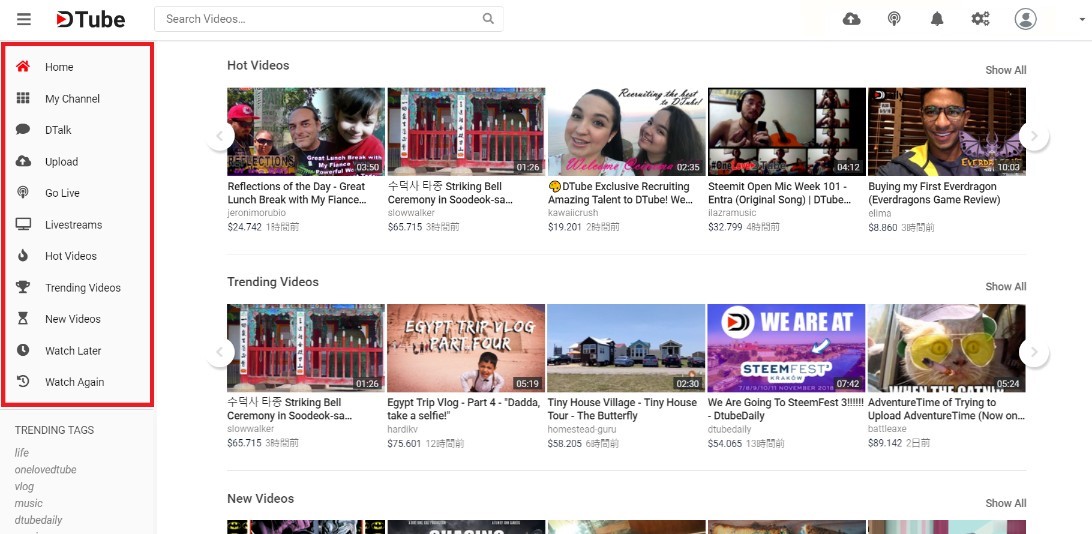Click the user avatar icon
This screenshot has width=1092, height=534.
tap(1025, 19)
